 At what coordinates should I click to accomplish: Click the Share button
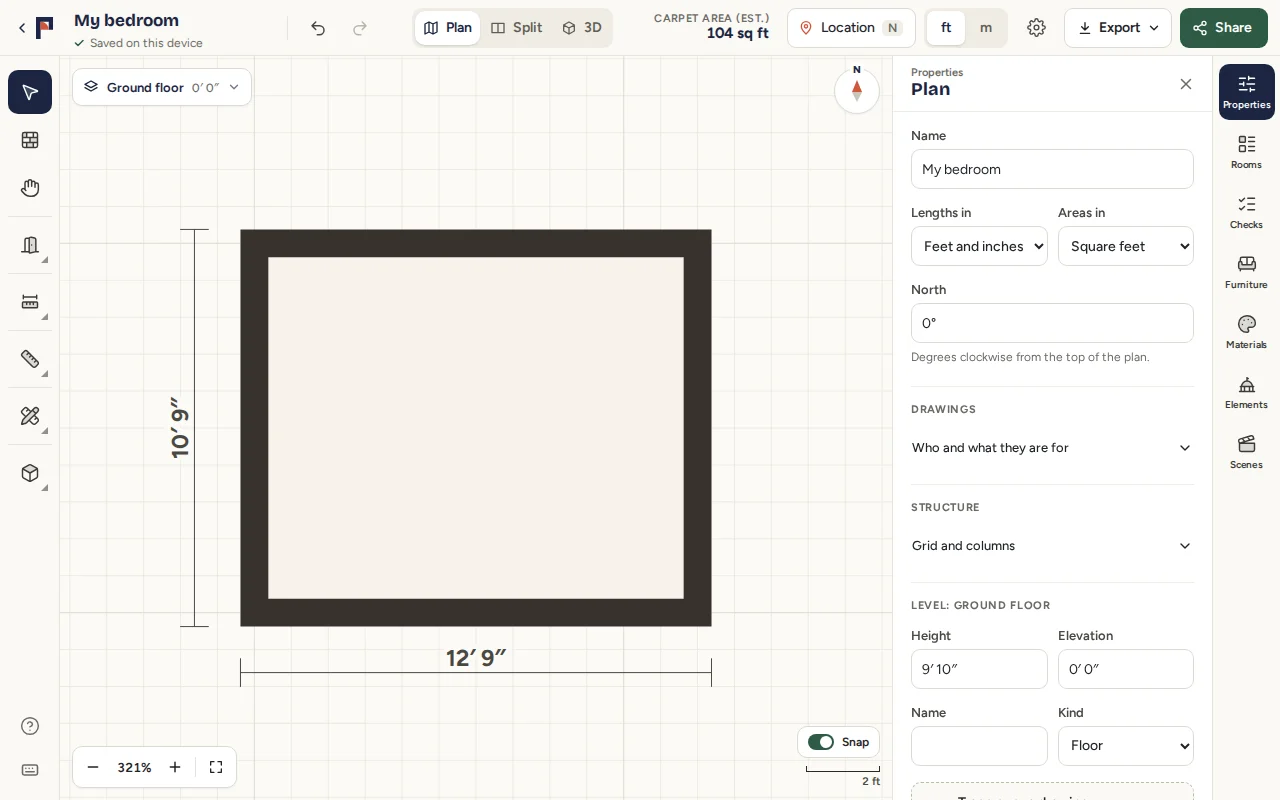click(x=1224, y=28)
